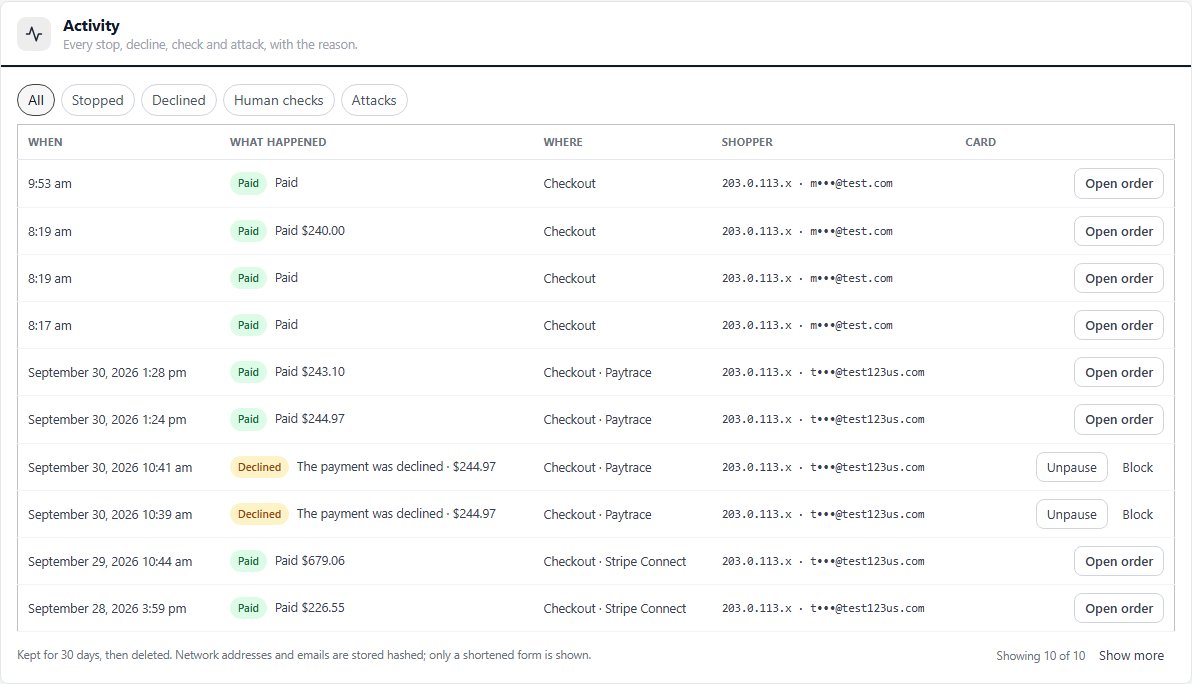Filter activity by Stopped
This screenshot has width=1192, height=684.
[x=97, y=100]
